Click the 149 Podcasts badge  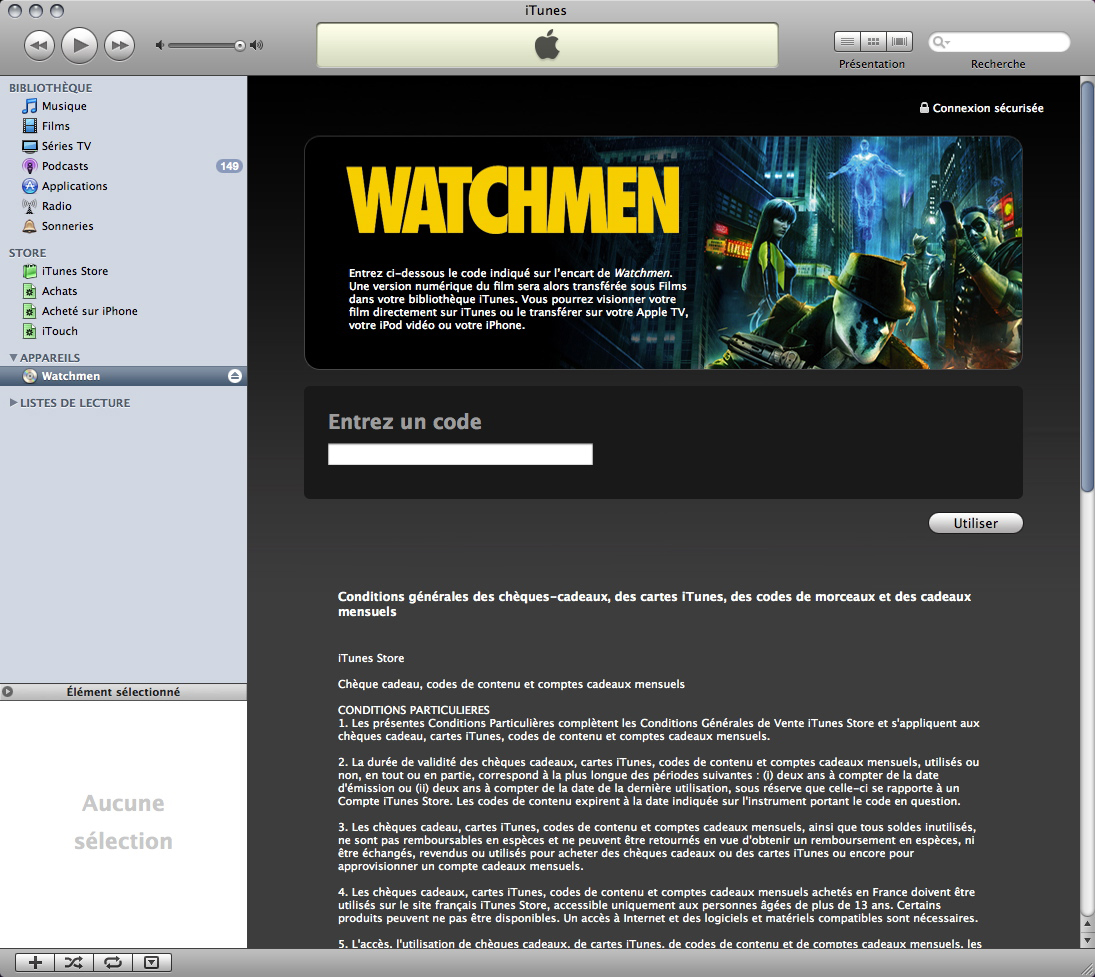(229, 166)
